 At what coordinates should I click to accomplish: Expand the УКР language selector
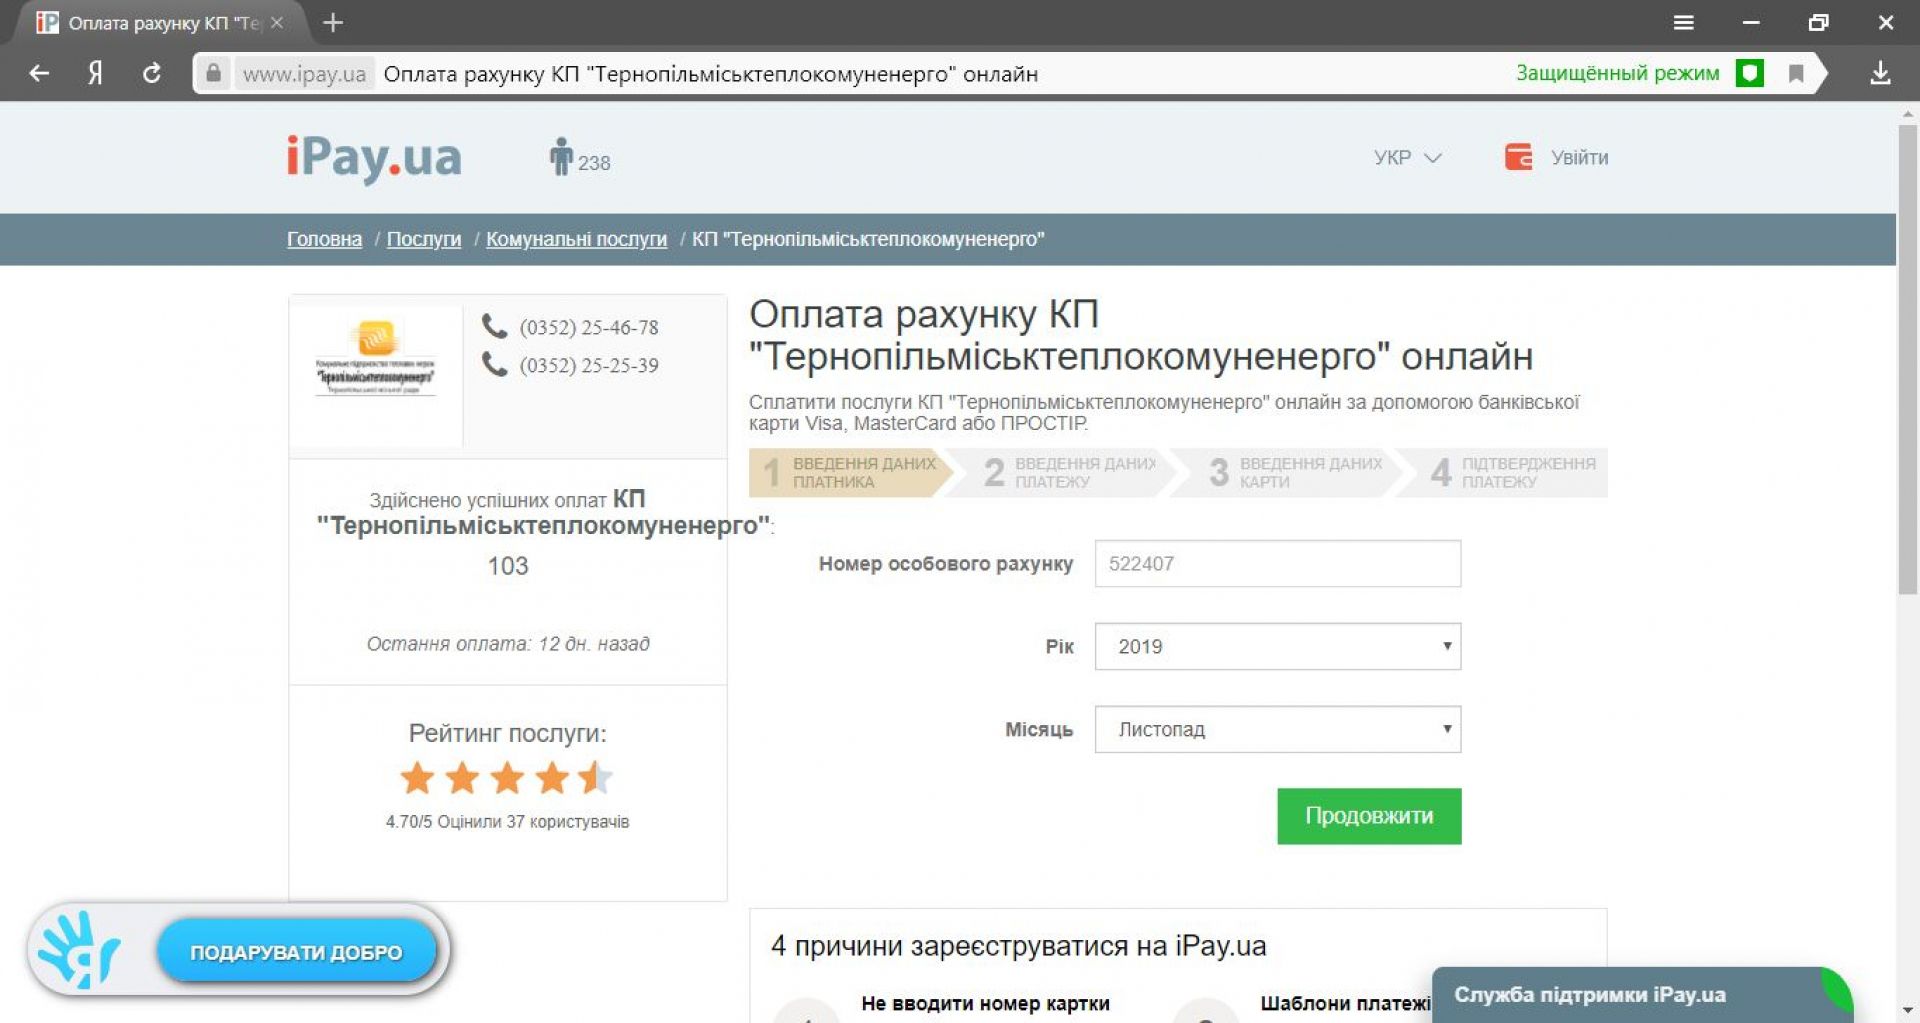(1407, 158)
